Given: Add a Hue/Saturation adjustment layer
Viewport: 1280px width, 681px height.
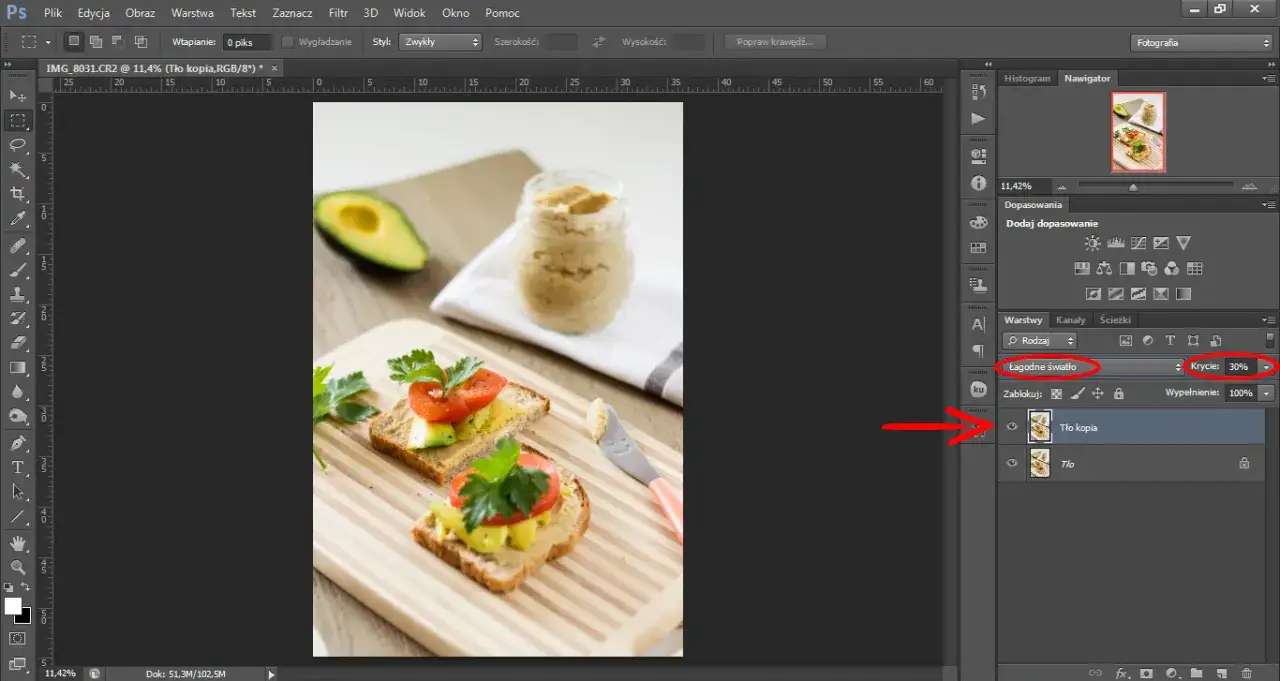Looking at the screenshot, I should click(x=1082, y=268).
